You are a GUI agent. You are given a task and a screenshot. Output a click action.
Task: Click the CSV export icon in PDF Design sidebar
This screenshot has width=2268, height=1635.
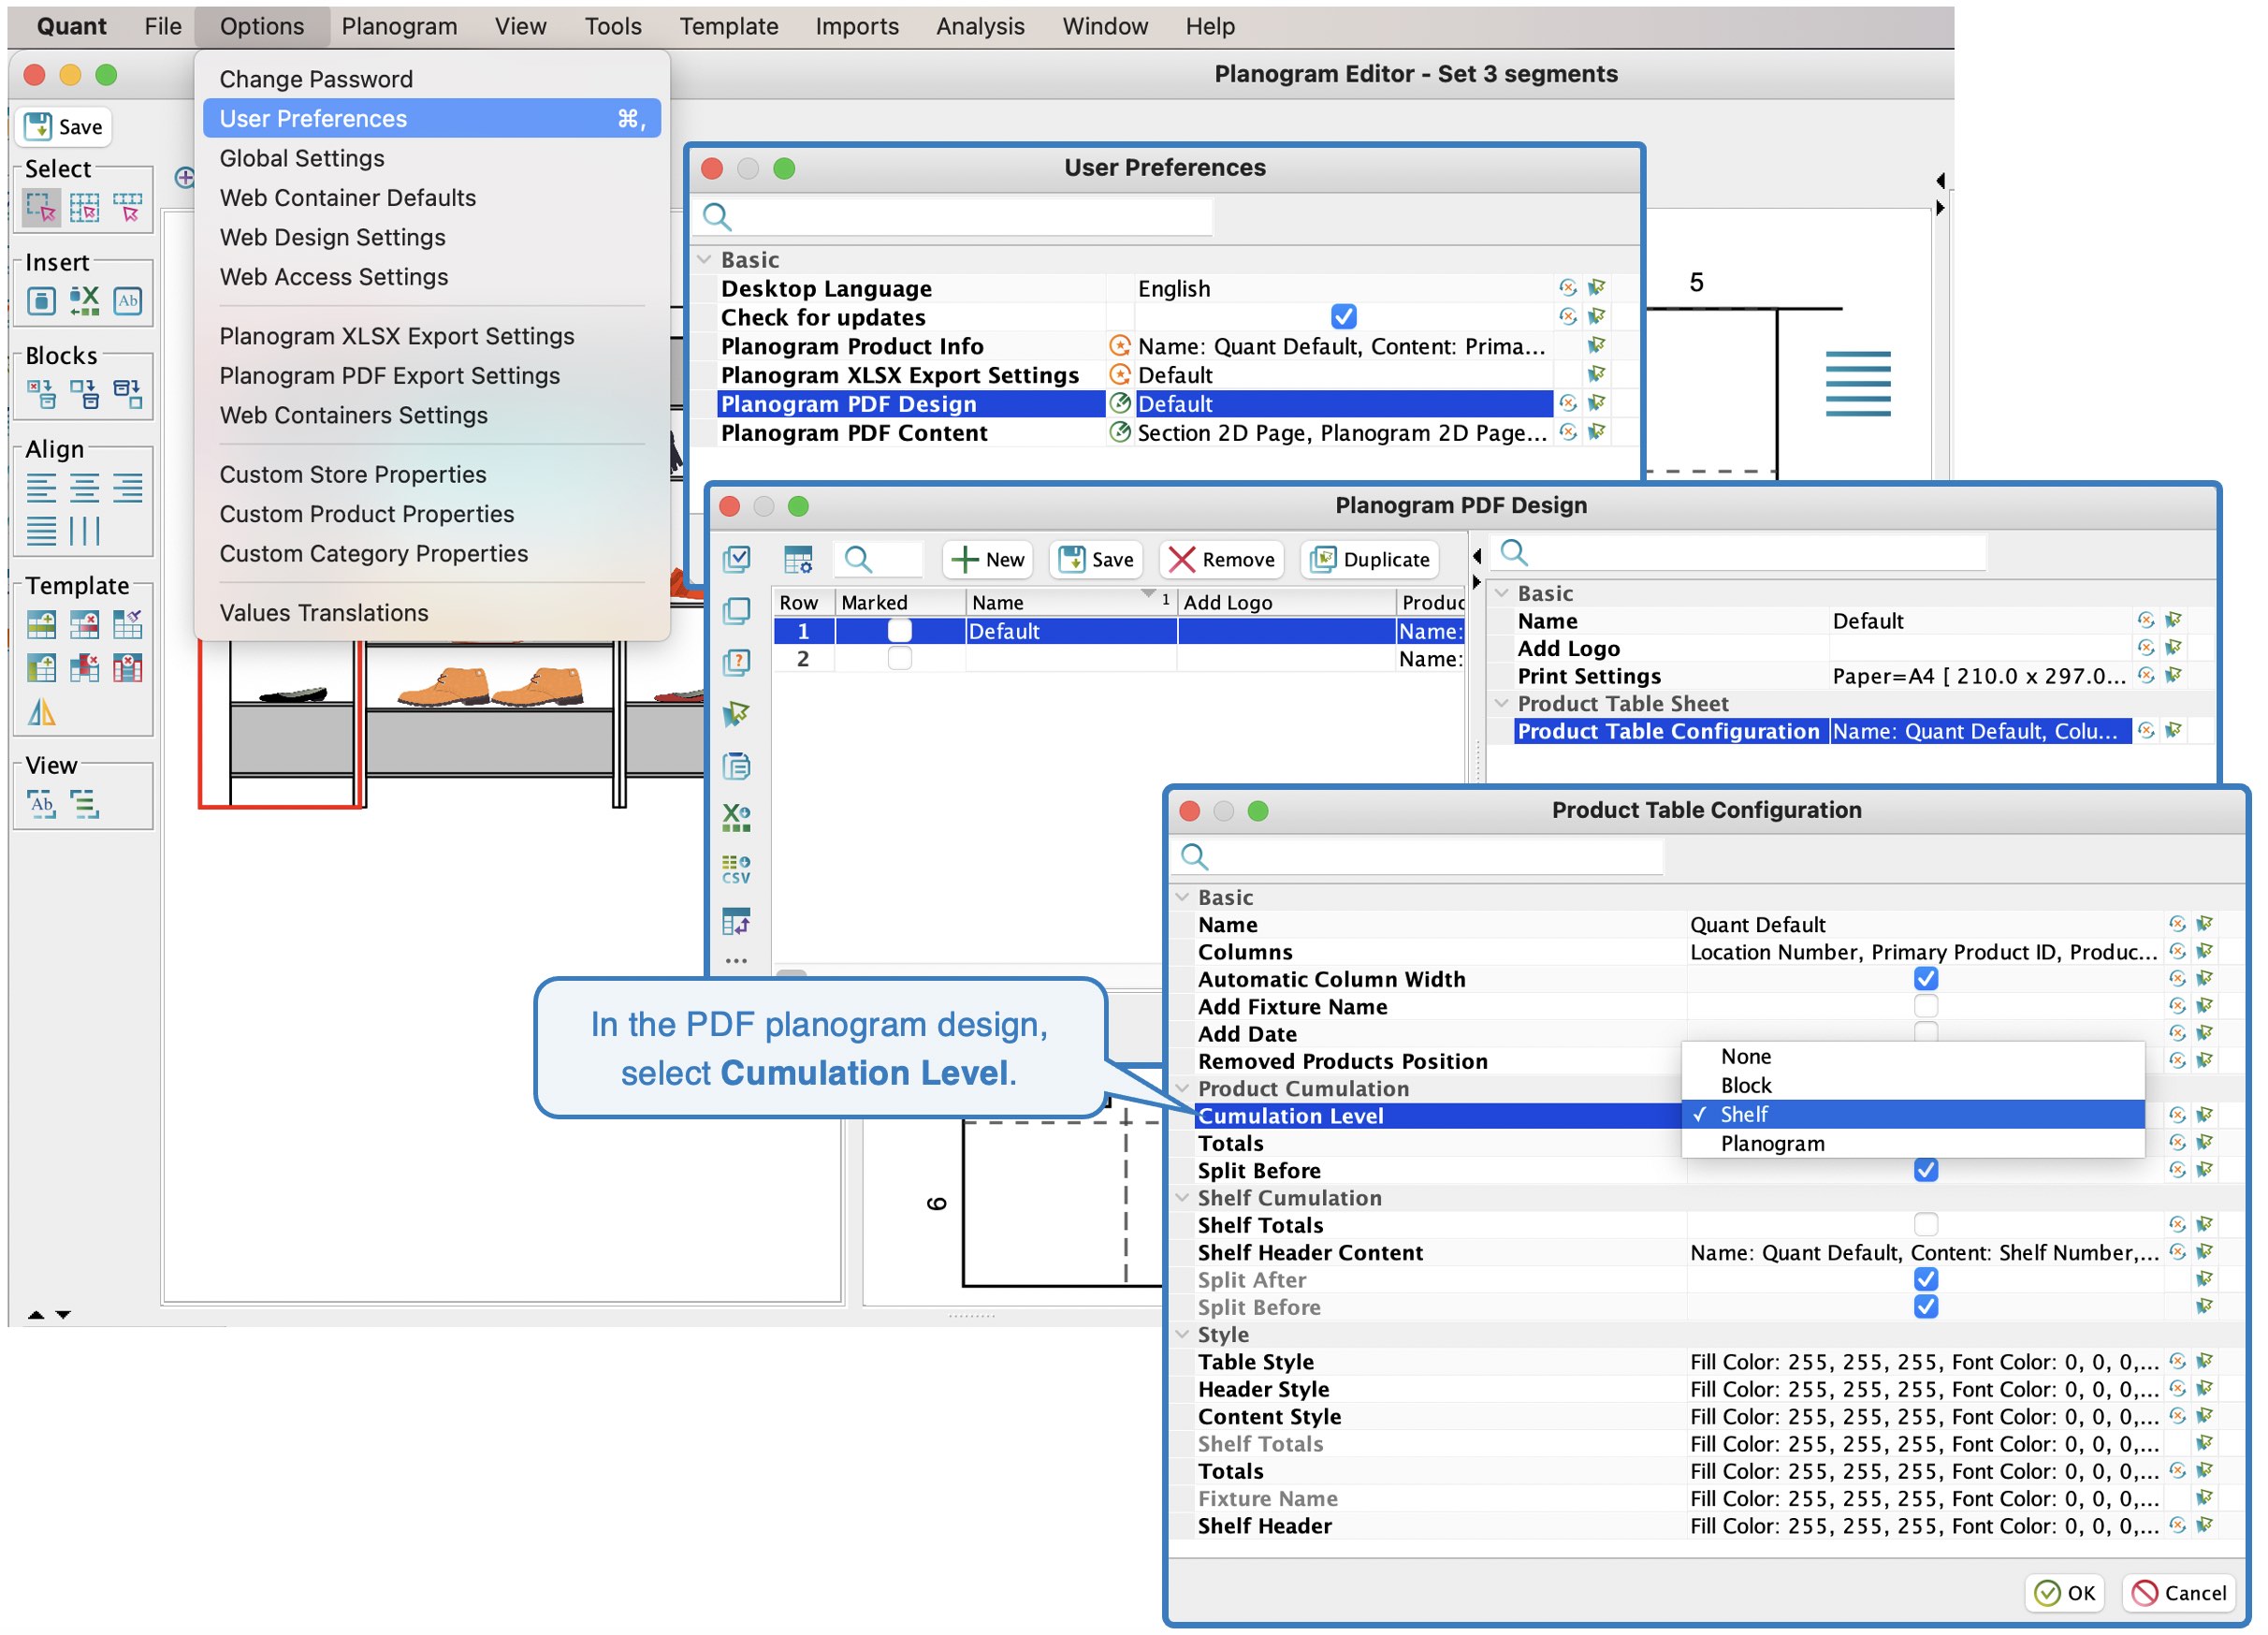coord(737,869)
